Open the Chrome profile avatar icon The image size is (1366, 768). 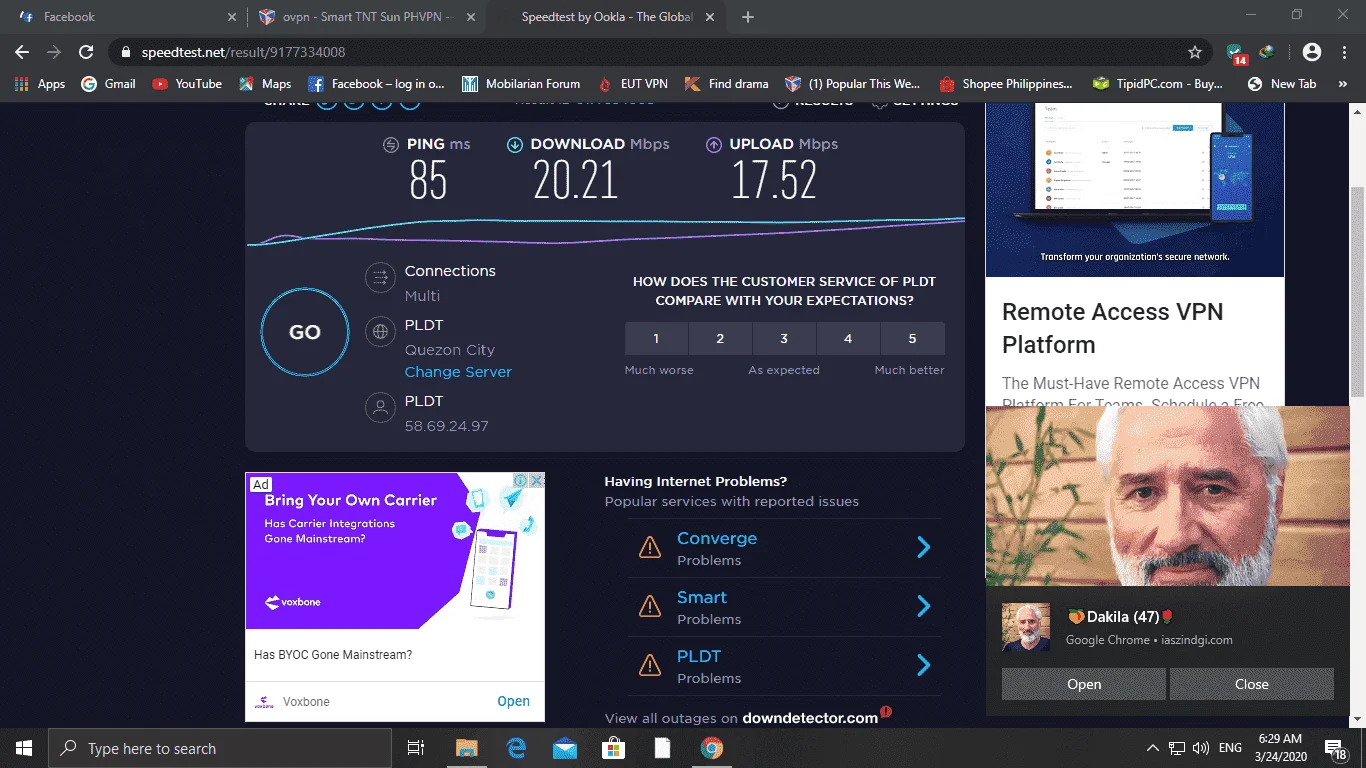[1312, 52]
